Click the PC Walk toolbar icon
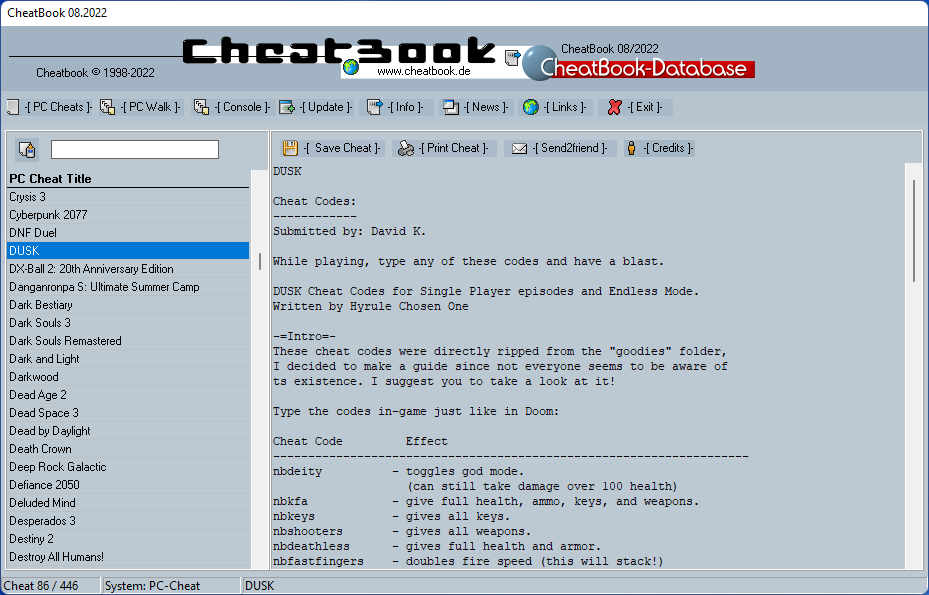 (x=106, y=107)
